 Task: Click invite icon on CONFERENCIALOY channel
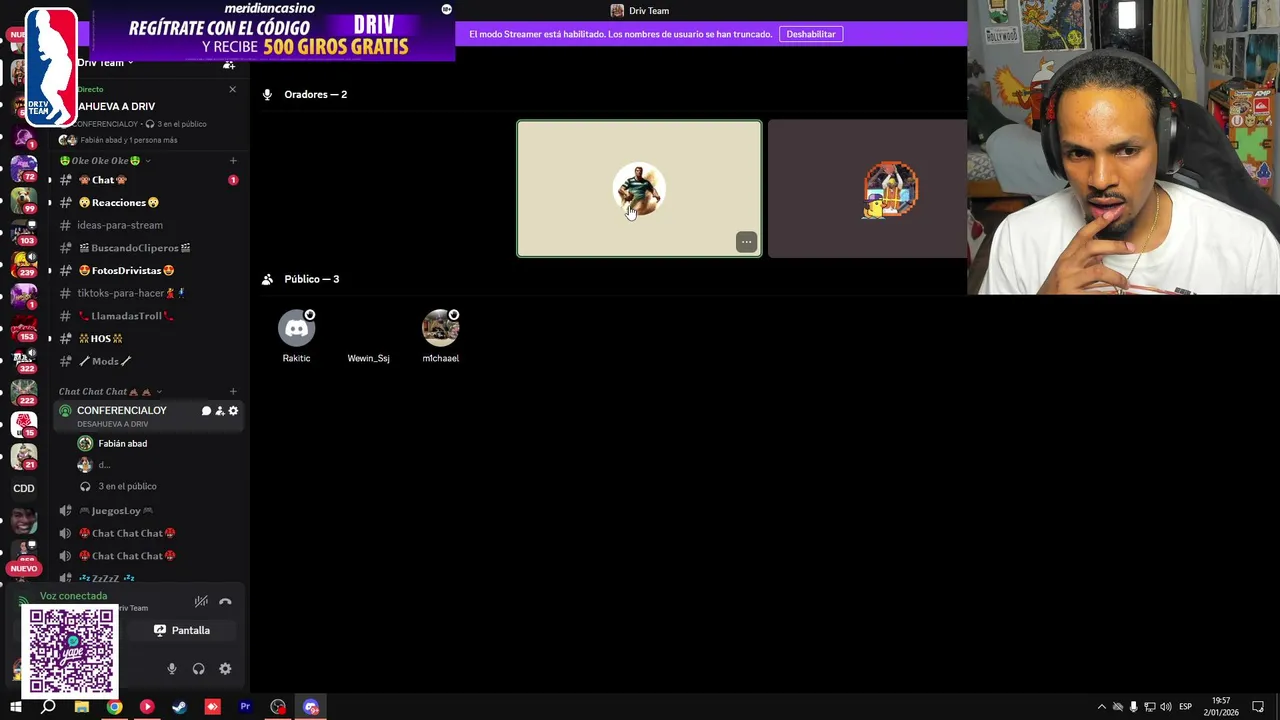point(220,411)
